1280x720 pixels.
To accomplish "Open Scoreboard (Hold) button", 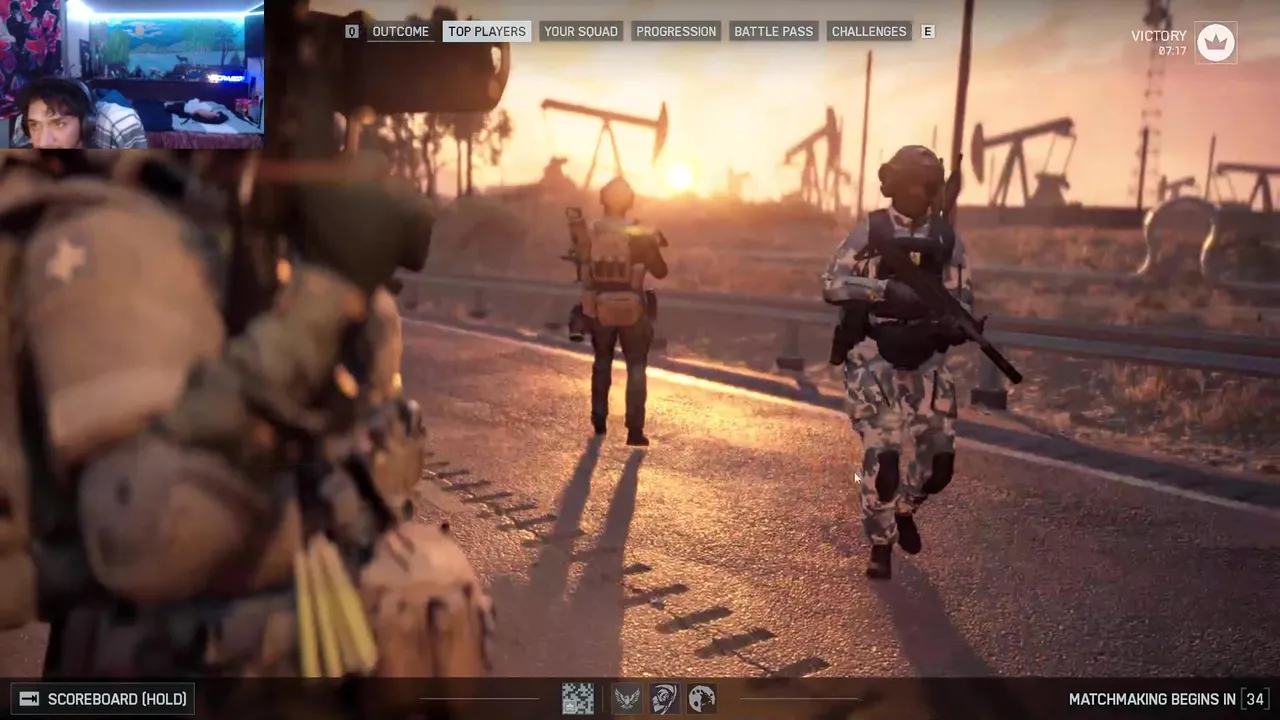I will 102,699.
